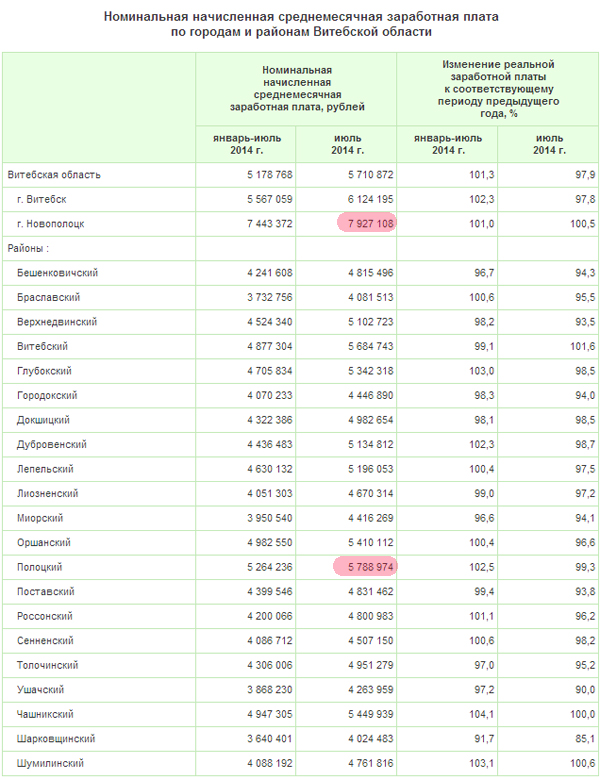Click the highlighted value 7 927 108
This screenshot has width=600, height=780.
click(x=366, y=223)
